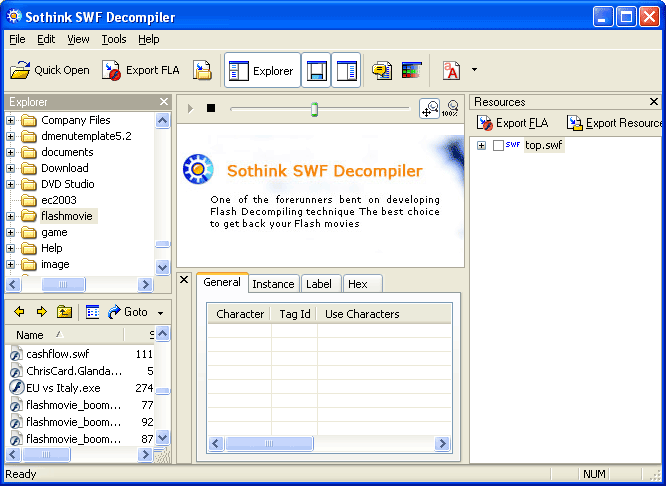Click the Flash icon beside EU vs Italy.exe
666x486 pixels.
16,388
